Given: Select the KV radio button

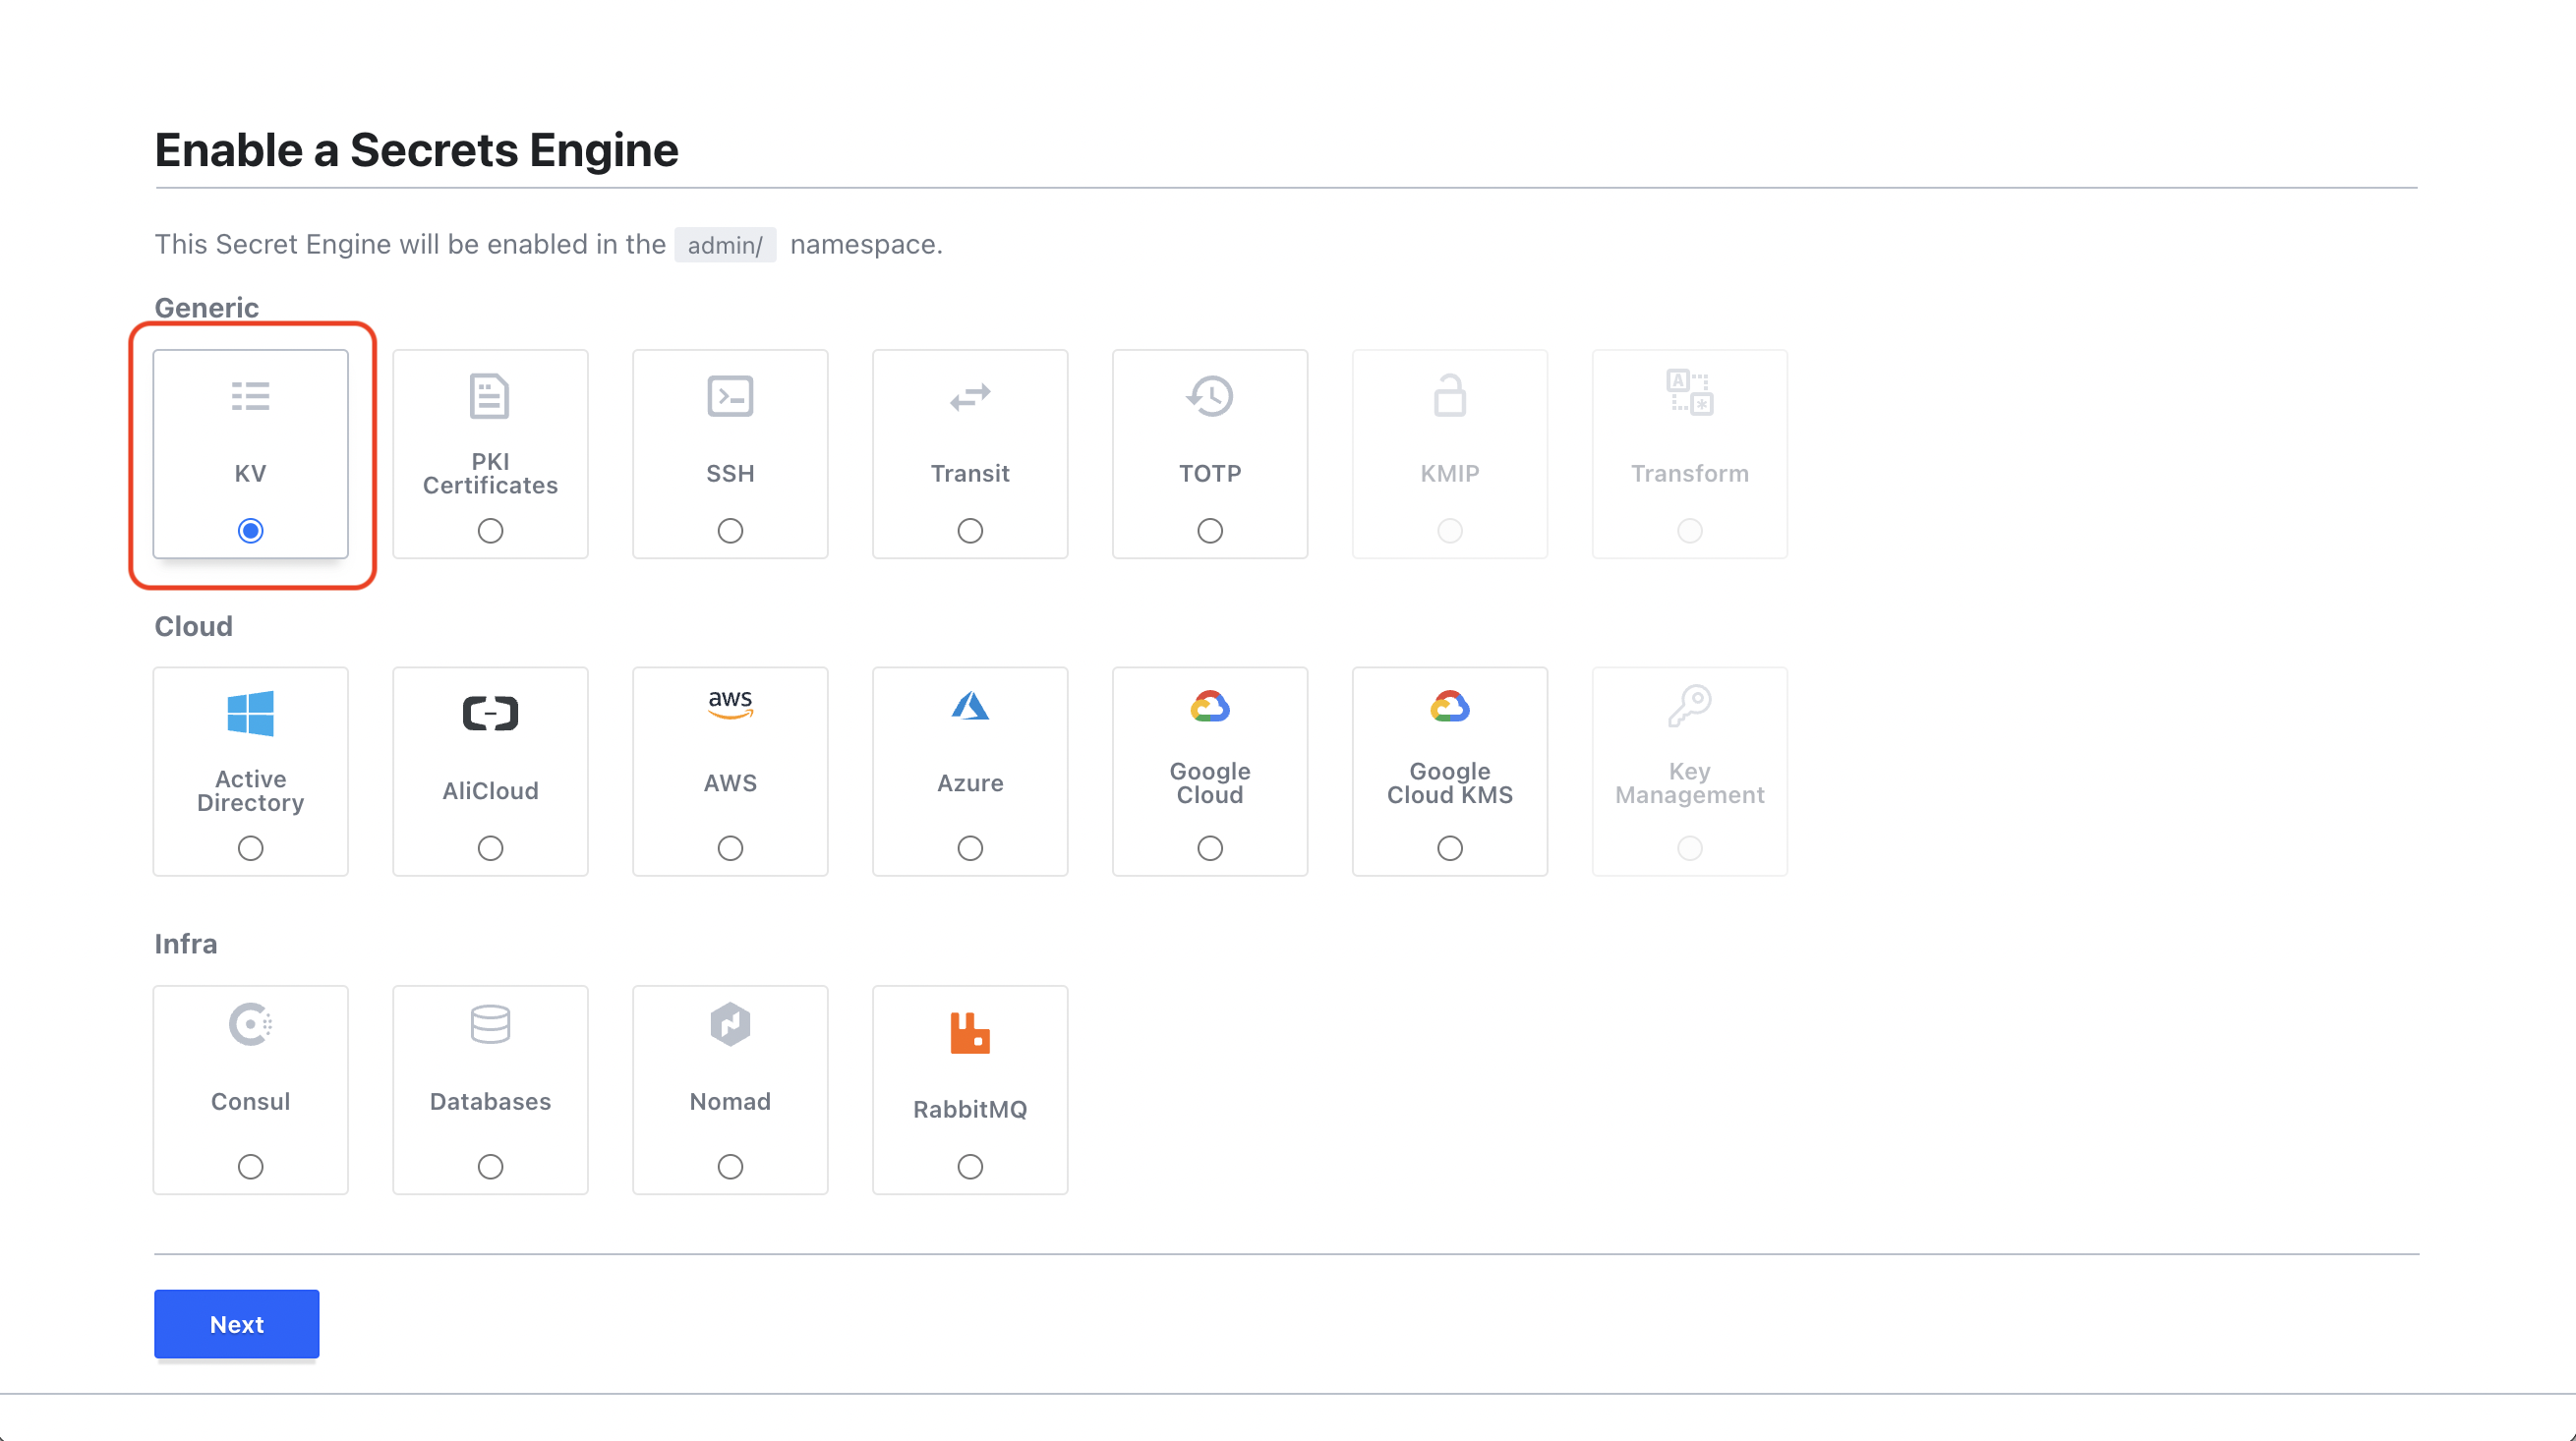Looking at the screenshot, I should coord(250,531).
